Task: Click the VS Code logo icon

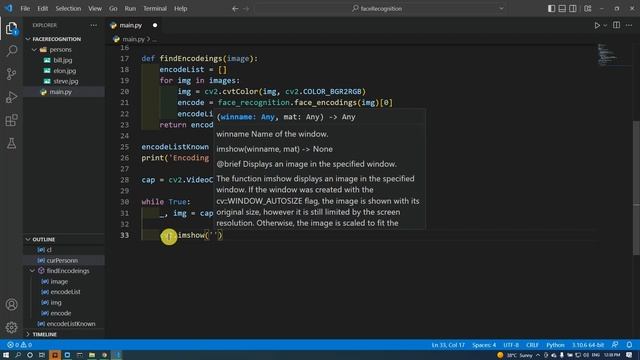Action: pyautogui.click(x=9, y=8)
